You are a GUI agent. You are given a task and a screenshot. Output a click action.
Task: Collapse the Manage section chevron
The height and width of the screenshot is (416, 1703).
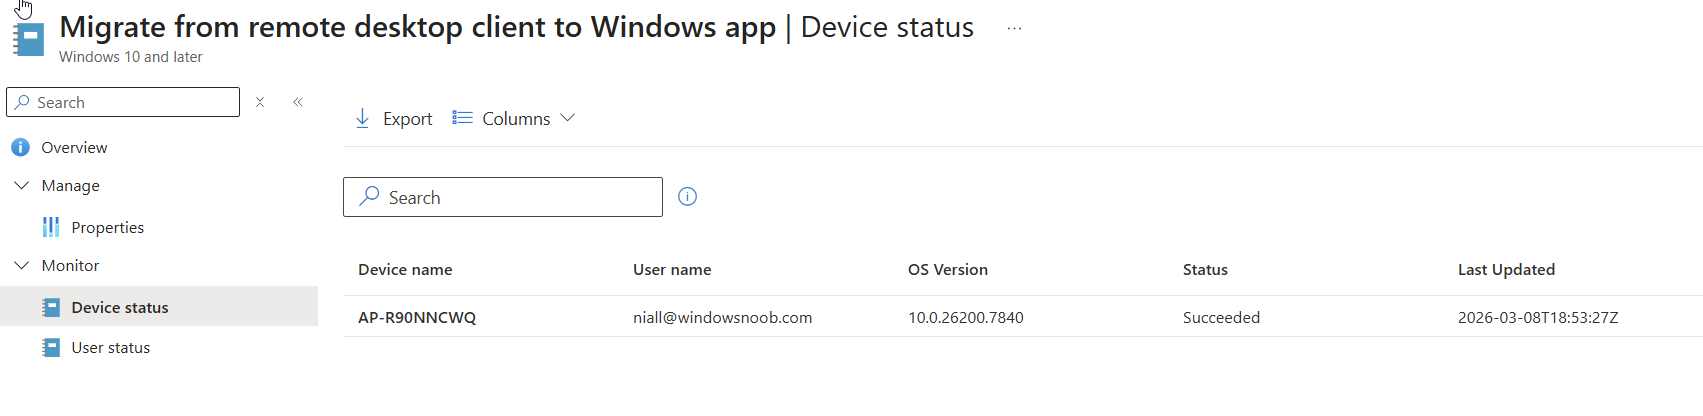(21, 185)
